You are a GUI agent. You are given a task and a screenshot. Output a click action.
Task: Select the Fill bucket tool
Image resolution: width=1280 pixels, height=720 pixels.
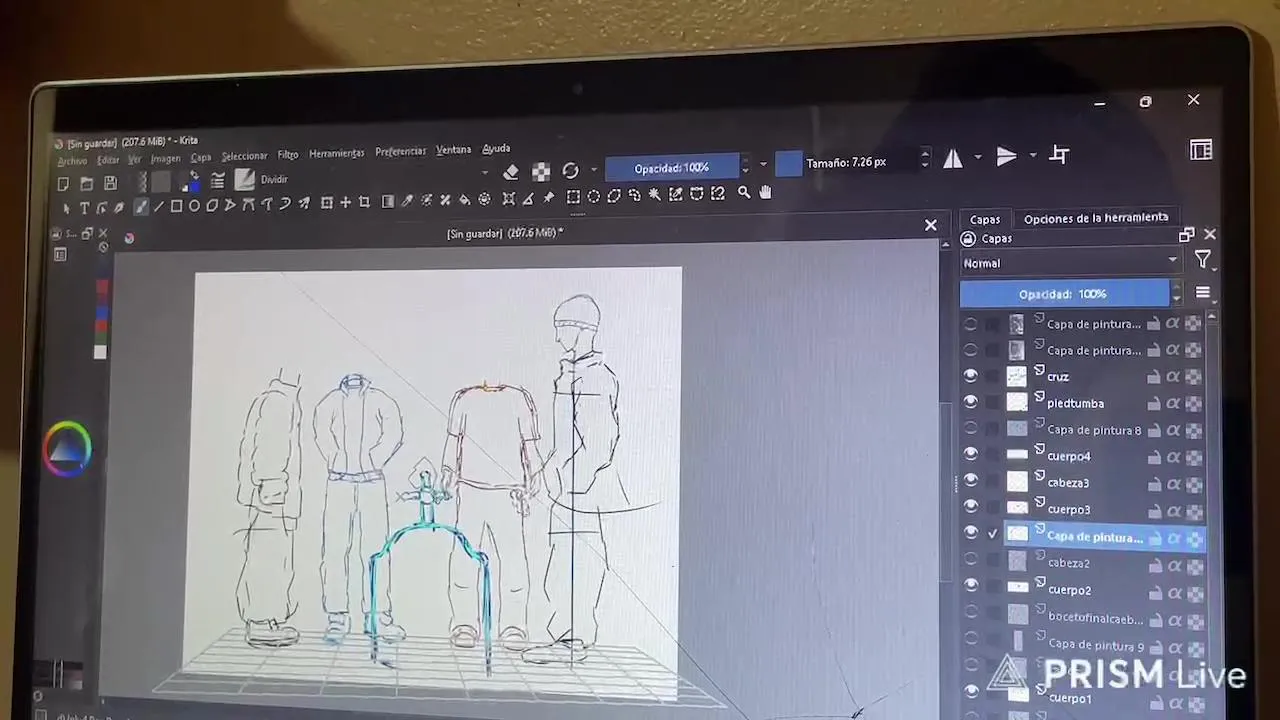click(465, 199)
